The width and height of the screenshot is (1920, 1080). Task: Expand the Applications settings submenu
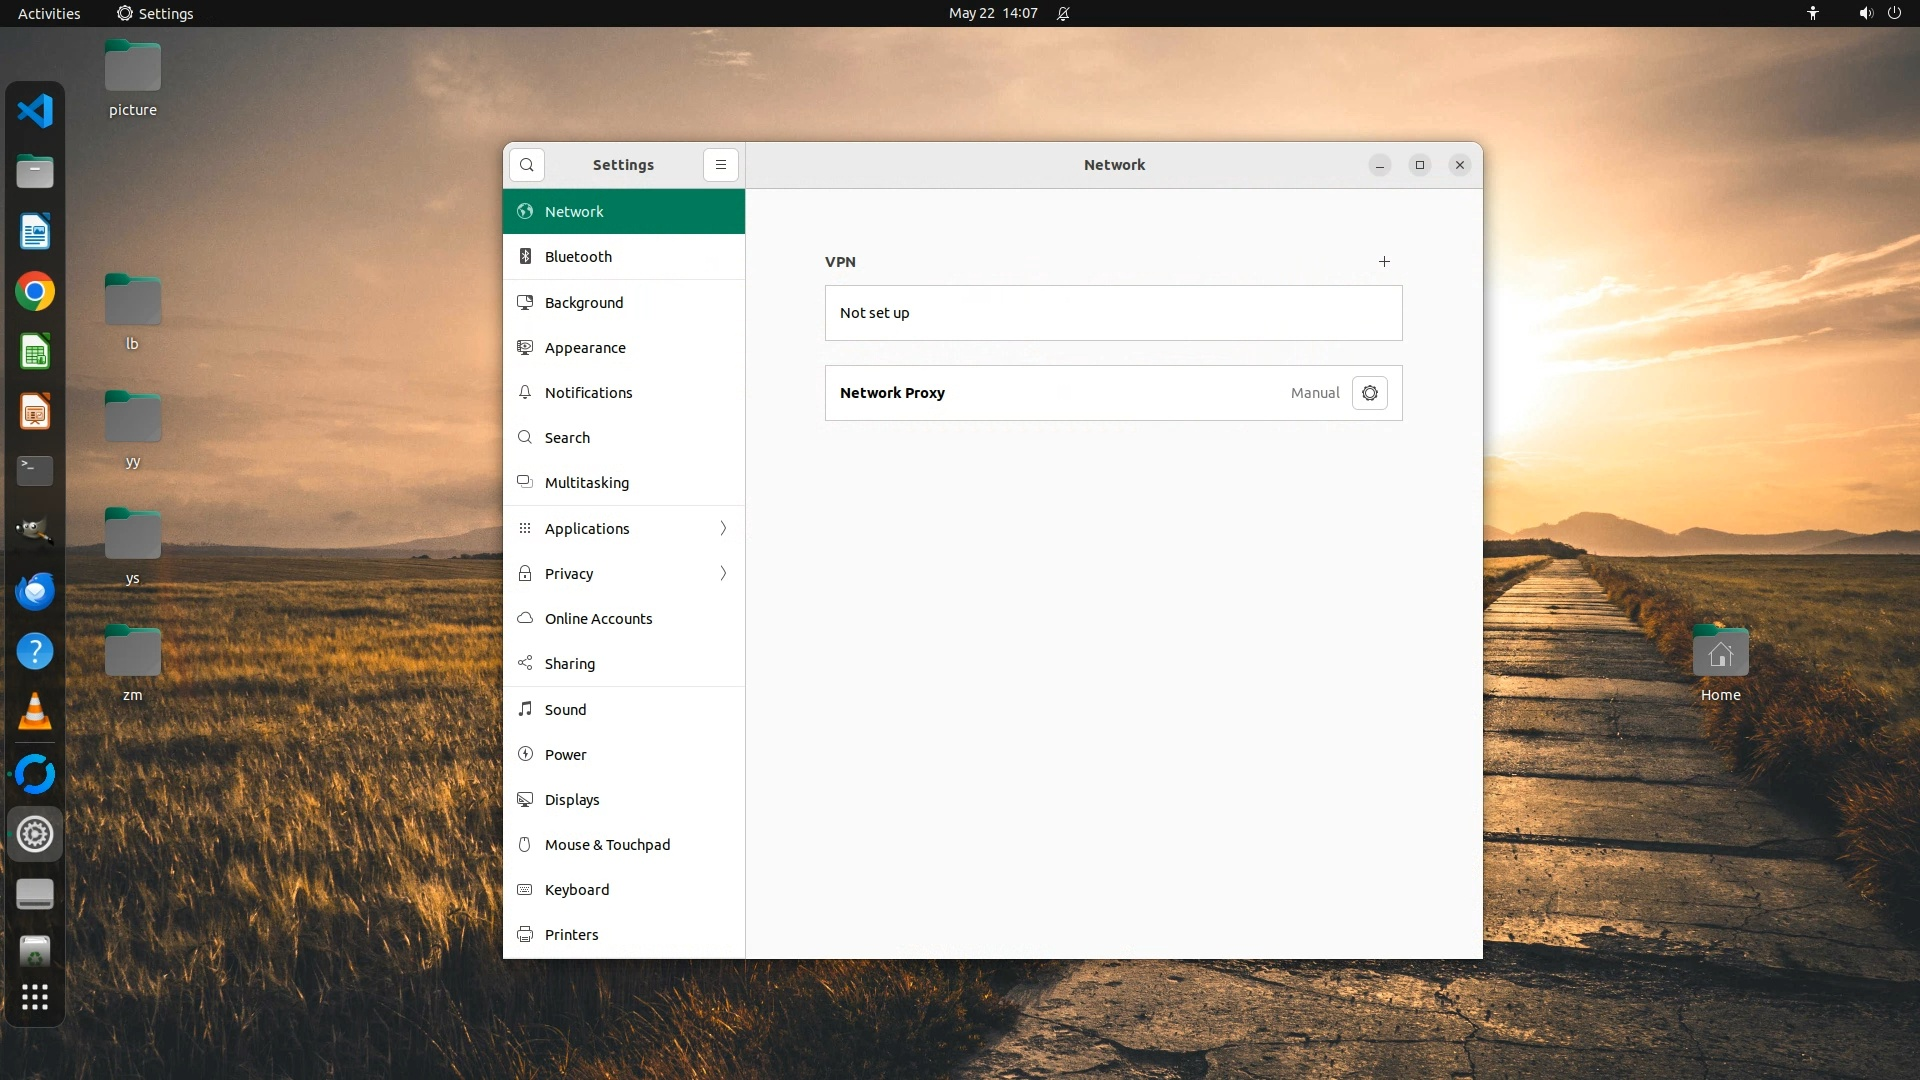[x=723, y=528]
